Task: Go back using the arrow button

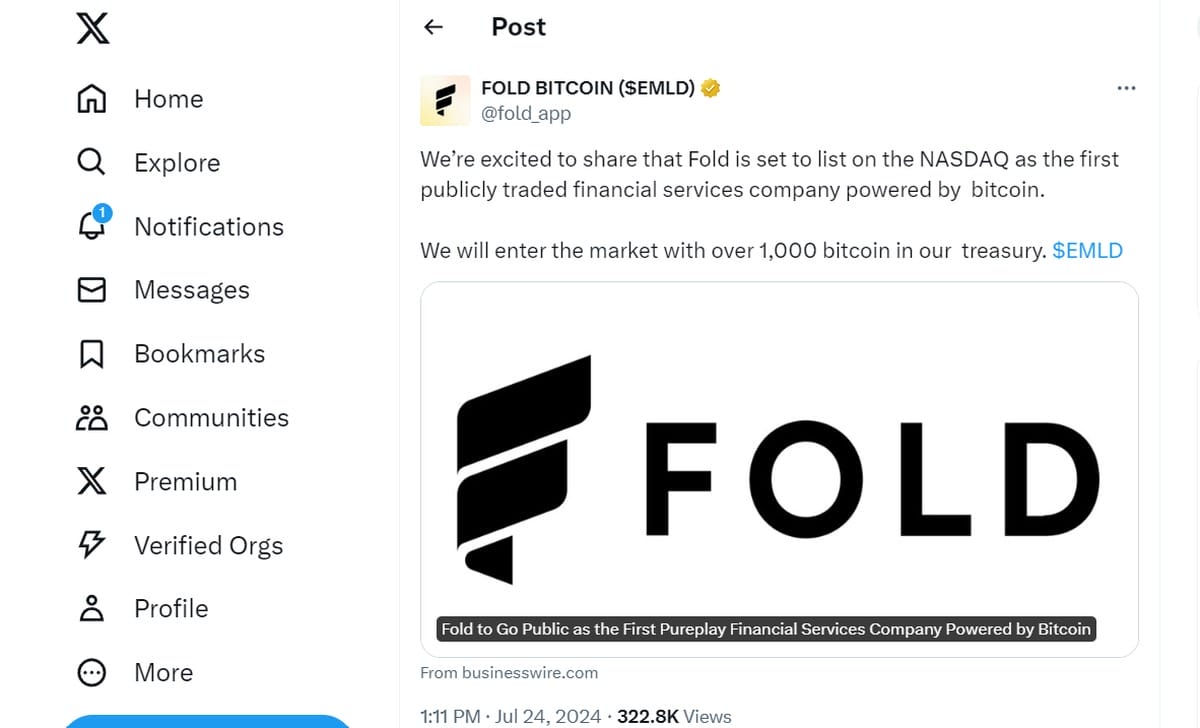Action: tap(433, 27)
